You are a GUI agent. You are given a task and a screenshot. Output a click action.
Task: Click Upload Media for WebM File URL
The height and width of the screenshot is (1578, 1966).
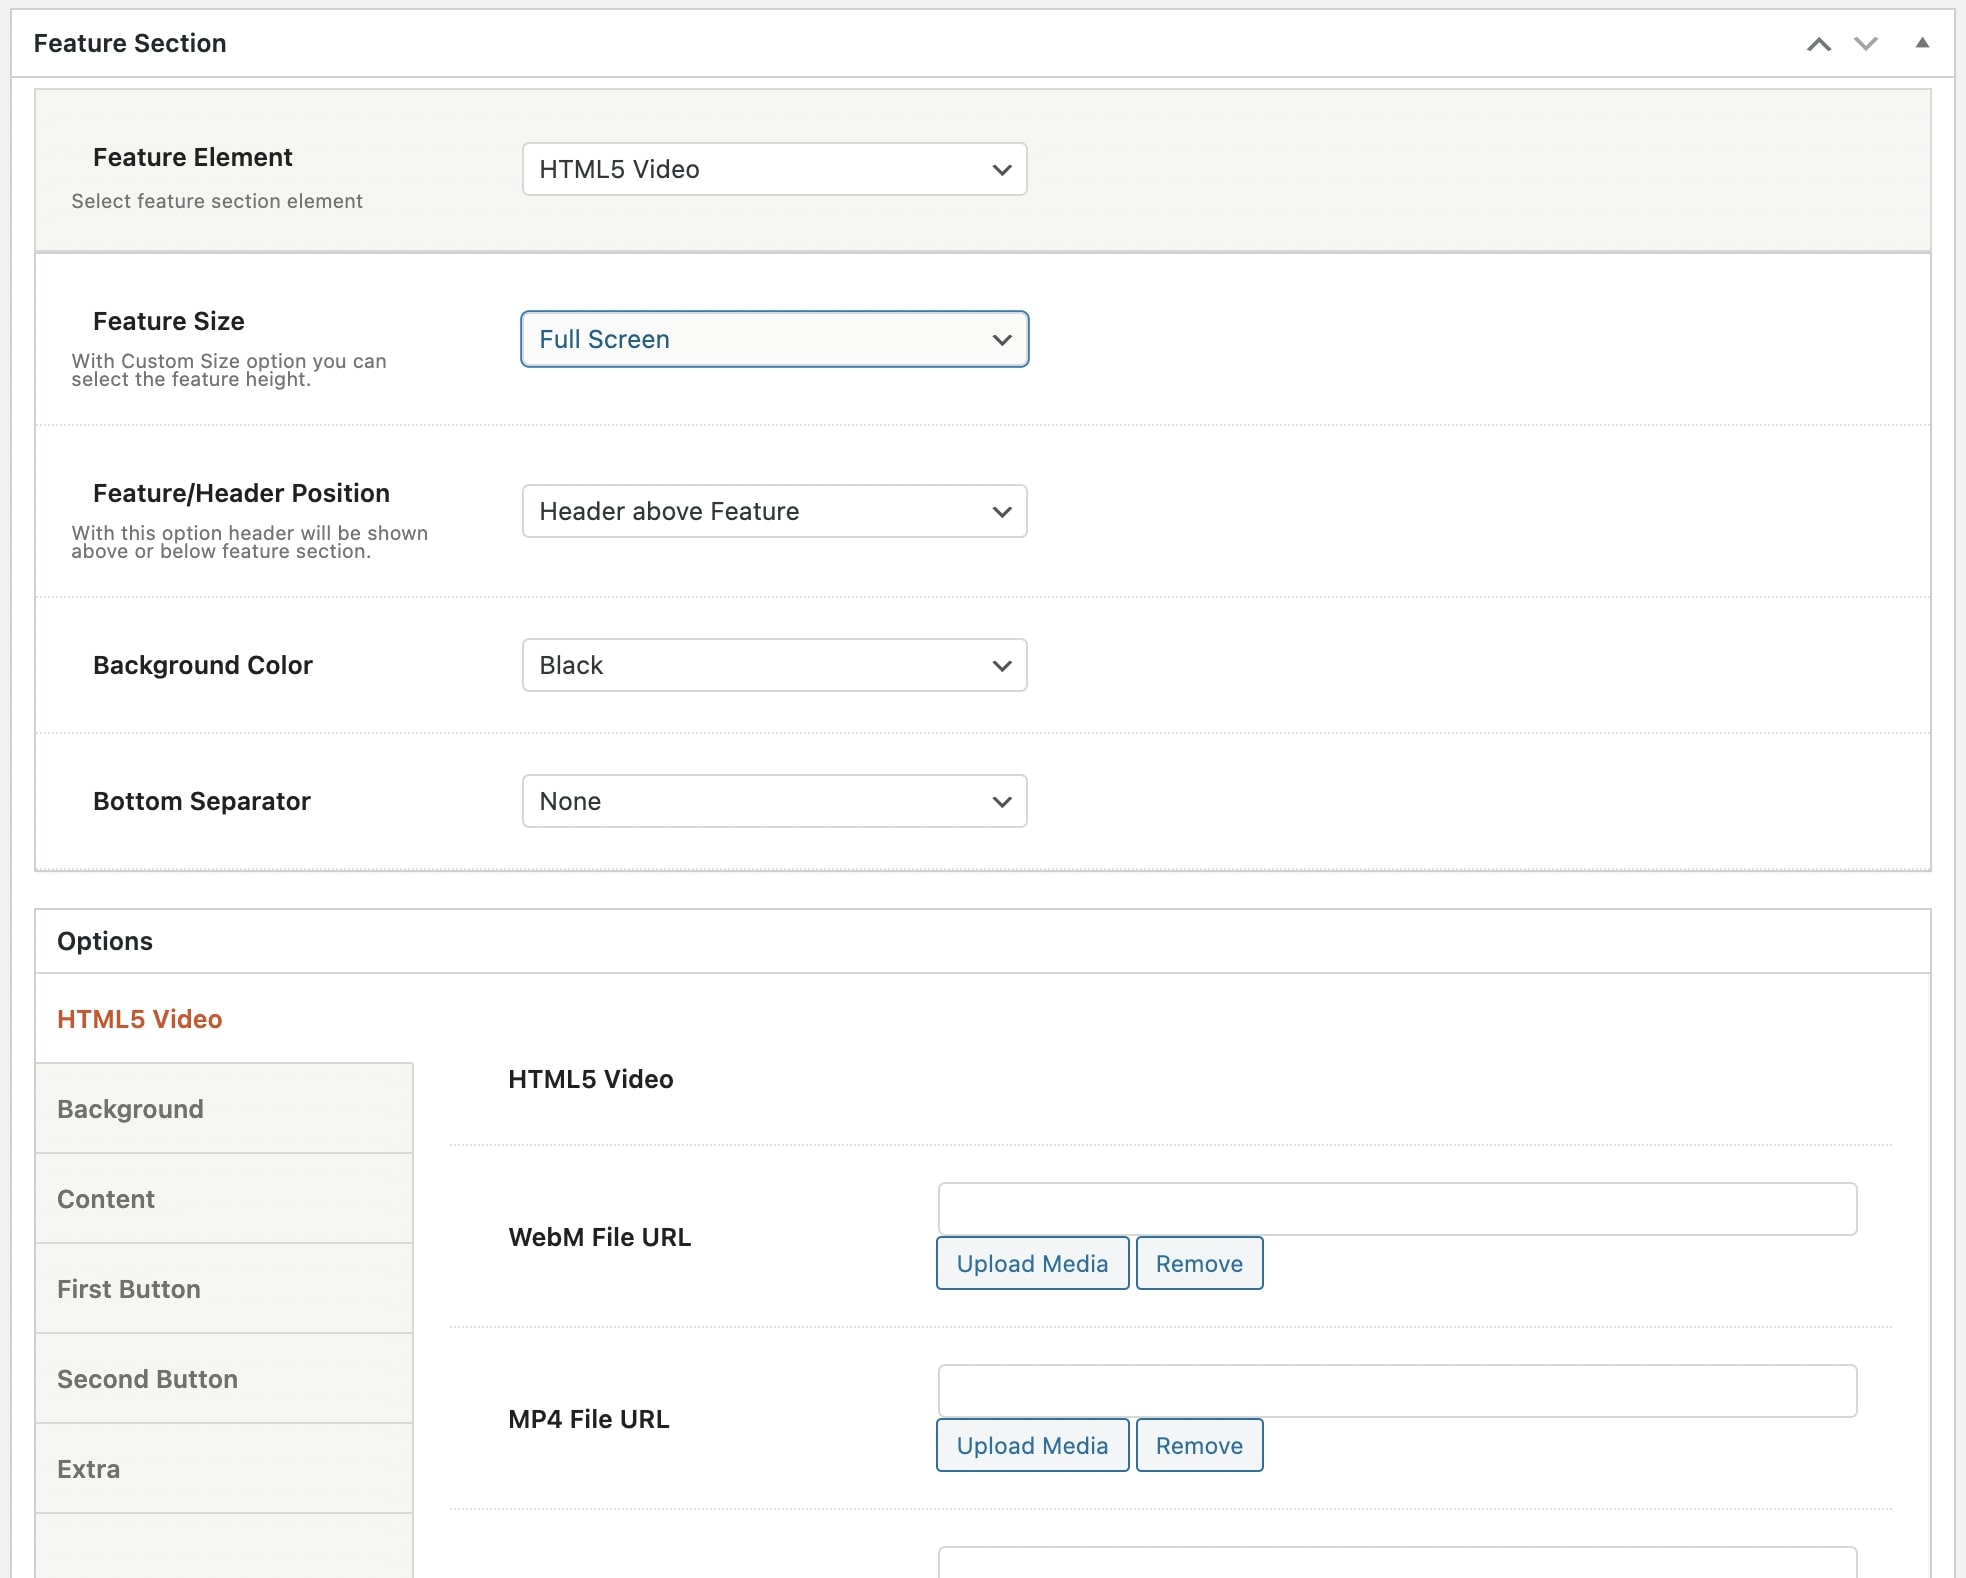(1031, 1263)
